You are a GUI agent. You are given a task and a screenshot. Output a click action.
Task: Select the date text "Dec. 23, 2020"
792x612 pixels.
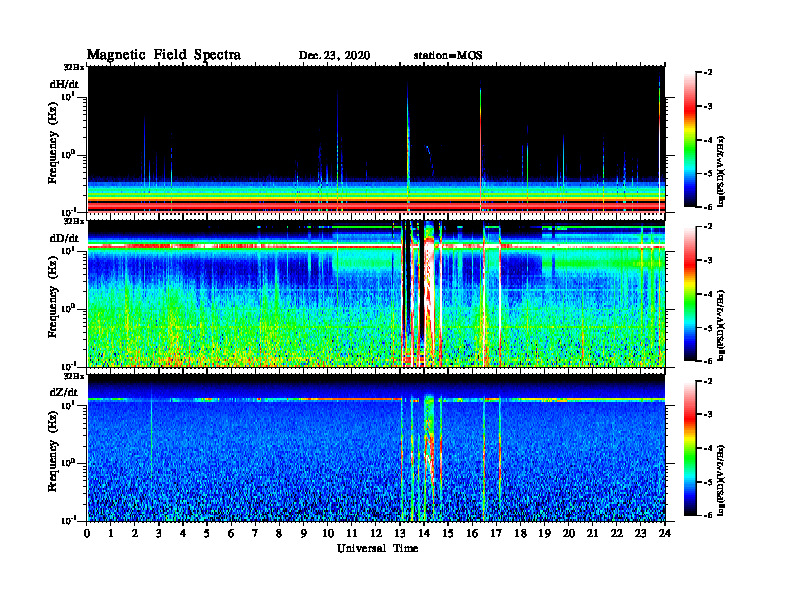click(334, 56)
